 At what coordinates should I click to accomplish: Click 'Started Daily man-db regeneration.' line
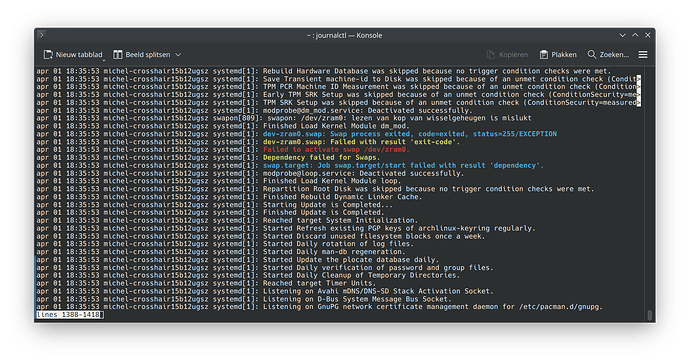pos(334,252)
